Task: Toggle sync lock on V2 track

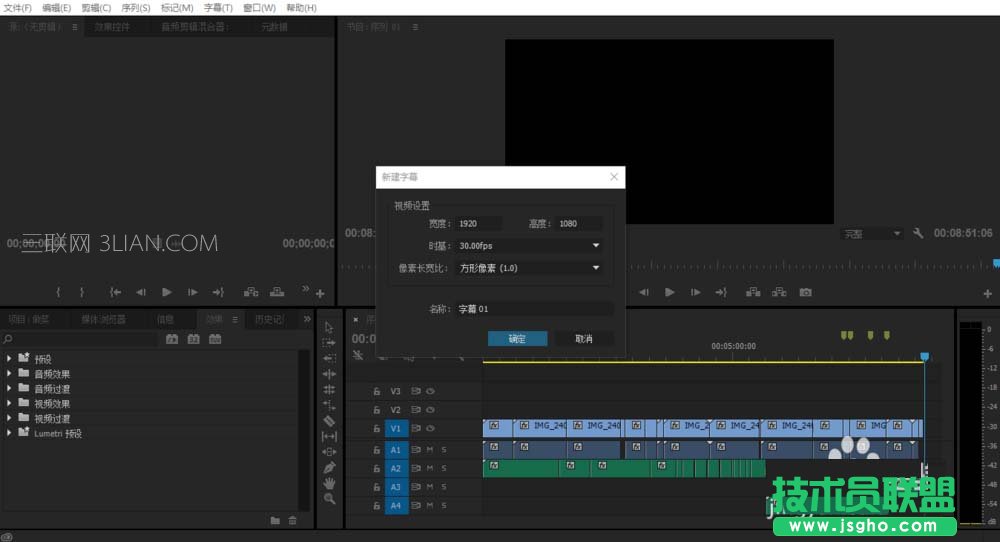Action: [x=416, y=409]
